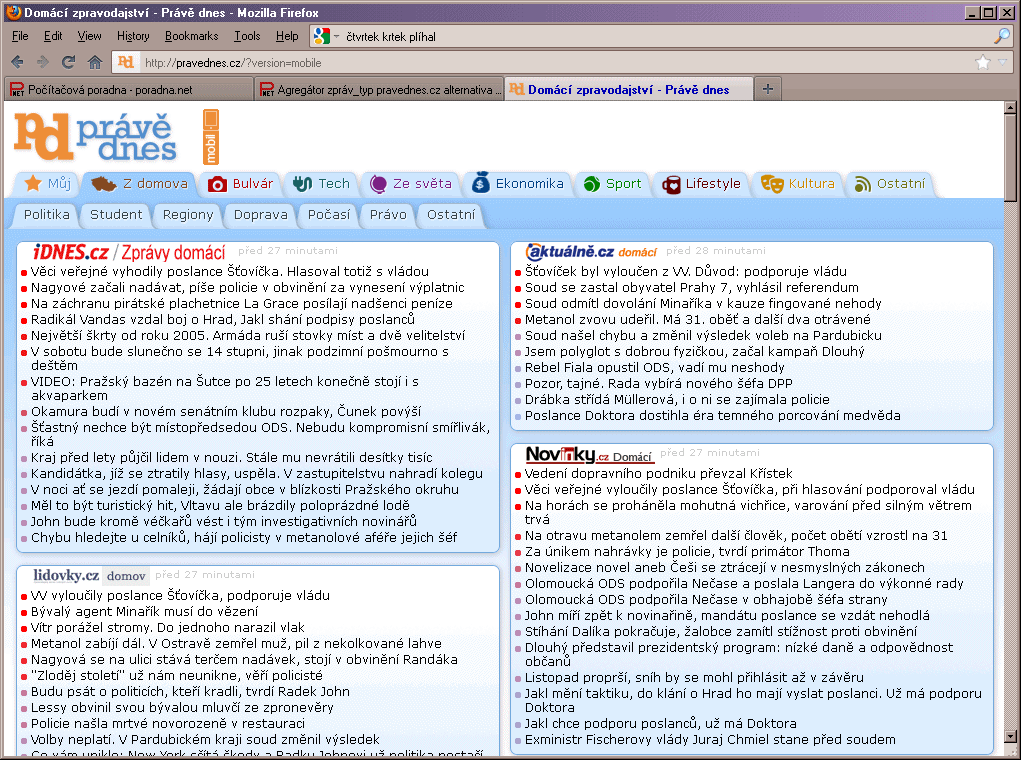Open article Vedení dopravního podniku převzal Křístek
Screen dimensions: 1021x760
(658, 473)
